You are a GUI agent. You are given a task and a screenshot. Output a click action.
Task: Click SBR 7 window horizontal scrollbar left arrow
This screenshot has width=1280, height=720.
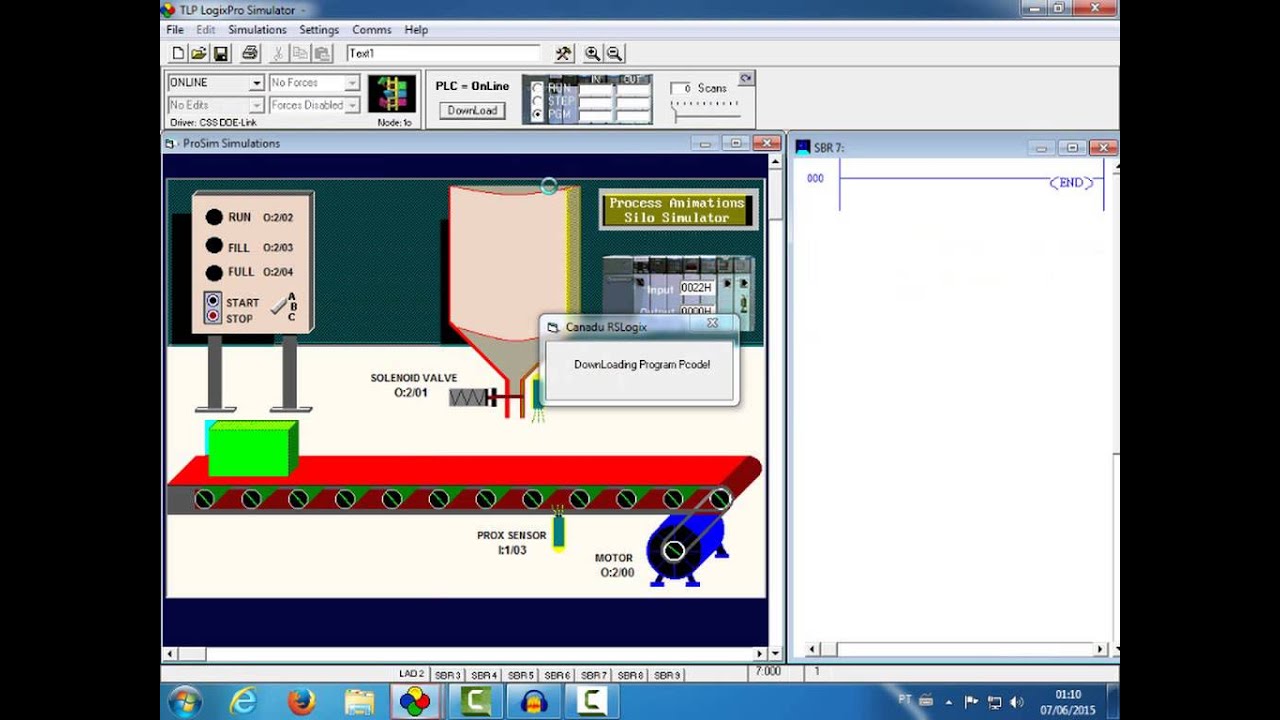pos(812,650)
